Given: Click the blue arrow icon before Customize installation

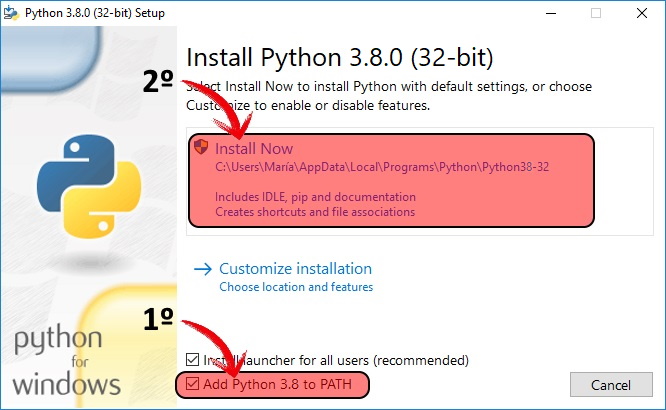Looking at the screenshot, I should tap(203, 269).
